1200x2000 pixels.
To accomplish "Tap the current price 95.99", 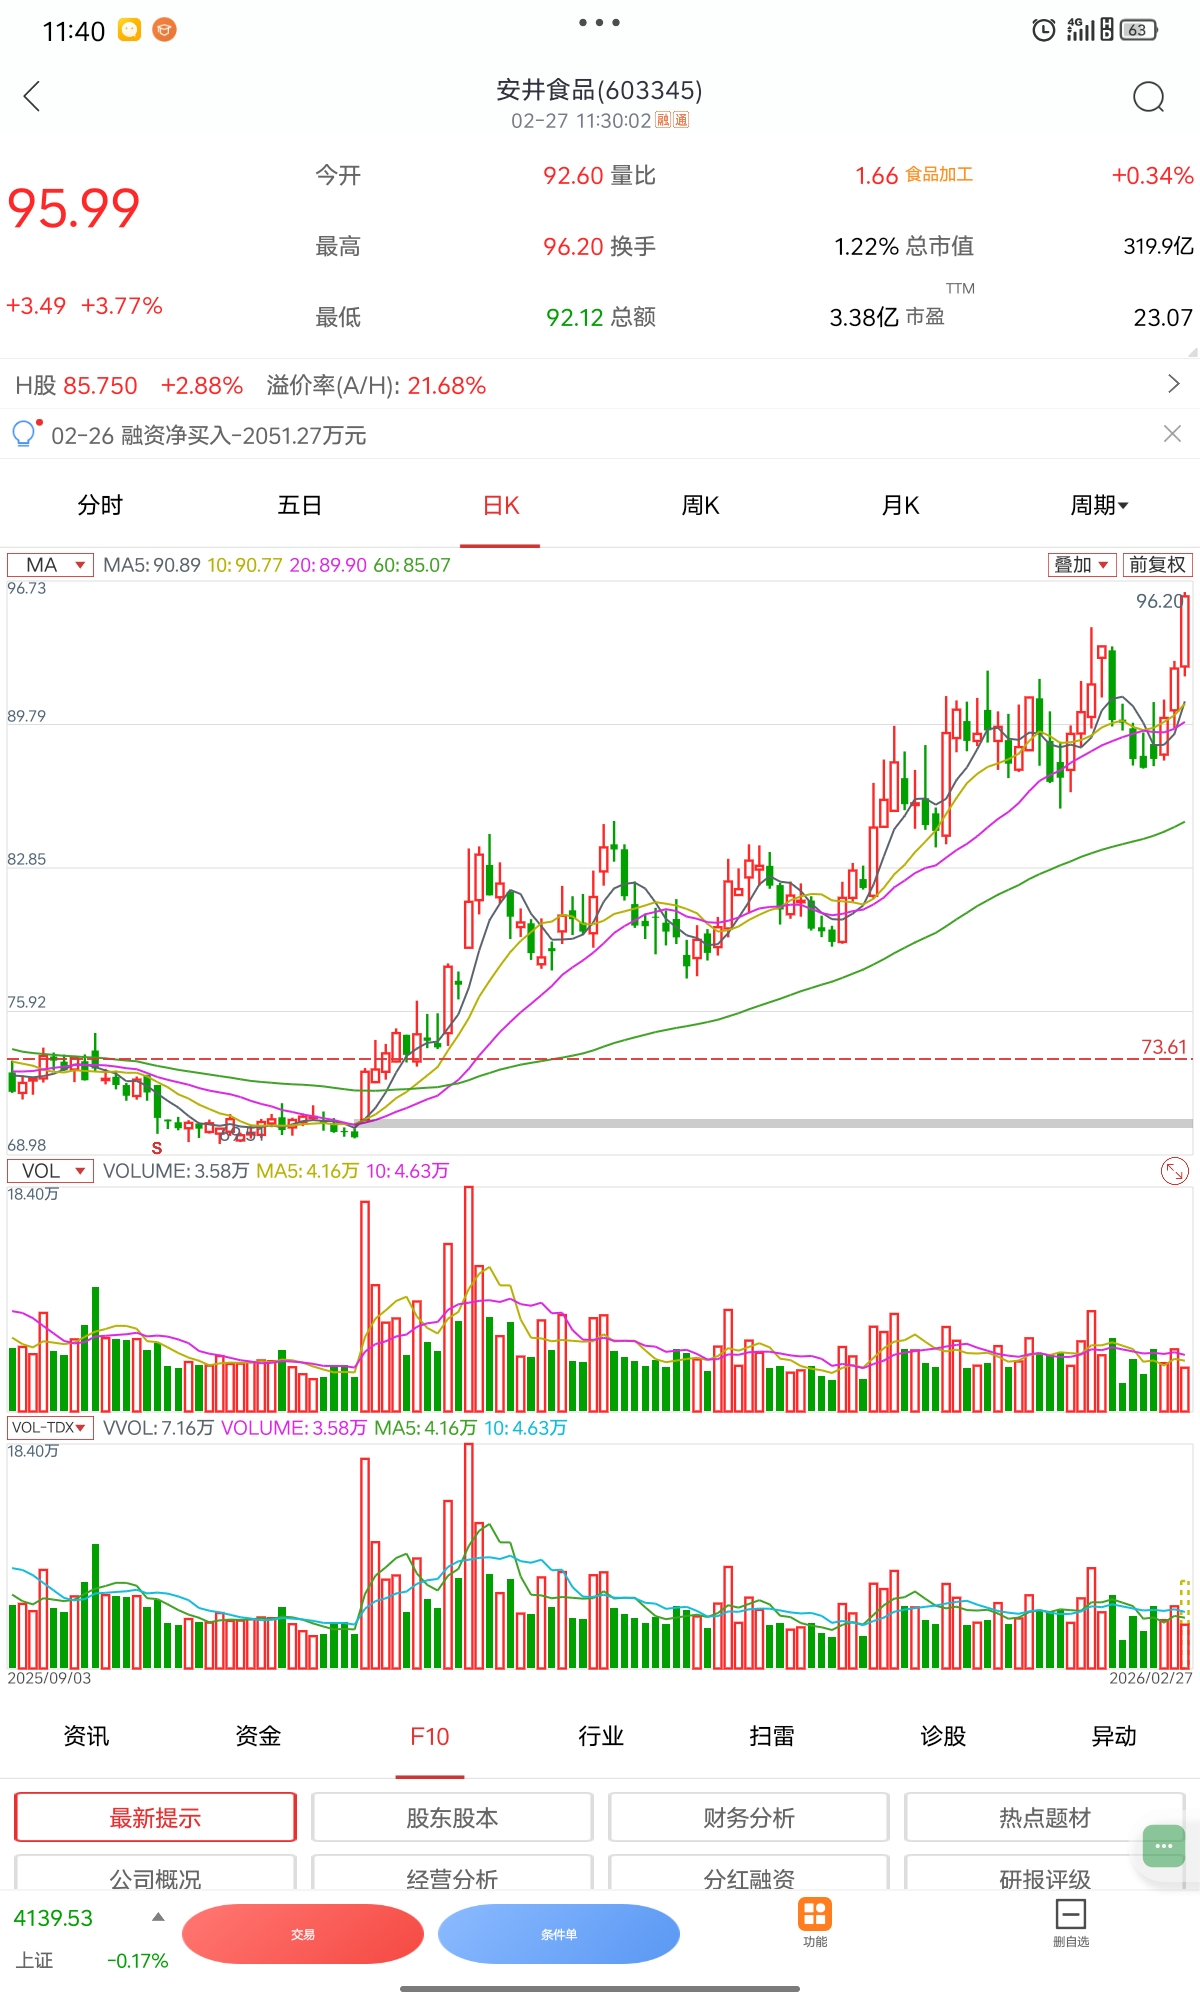I will (74, 208).
